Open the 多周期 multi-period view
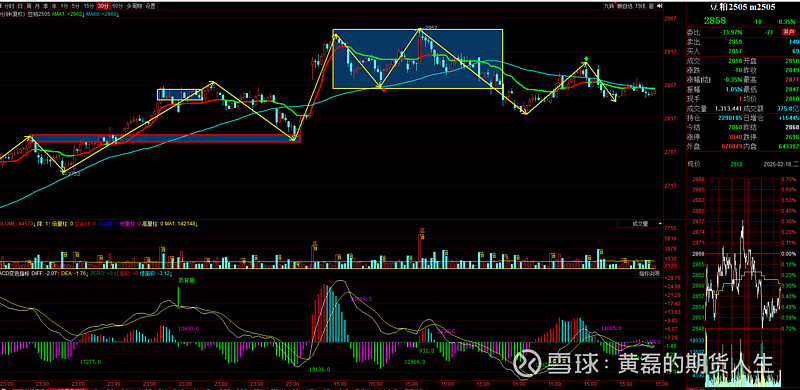The image size is (800, 390). click(x=134, y=6)
